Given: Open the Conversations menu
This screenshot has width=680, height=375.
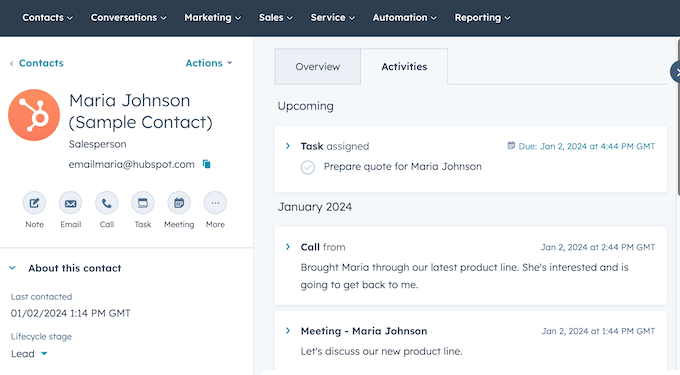Looking at the screenshot, I should pyautogui.click(x=128, y=17).
